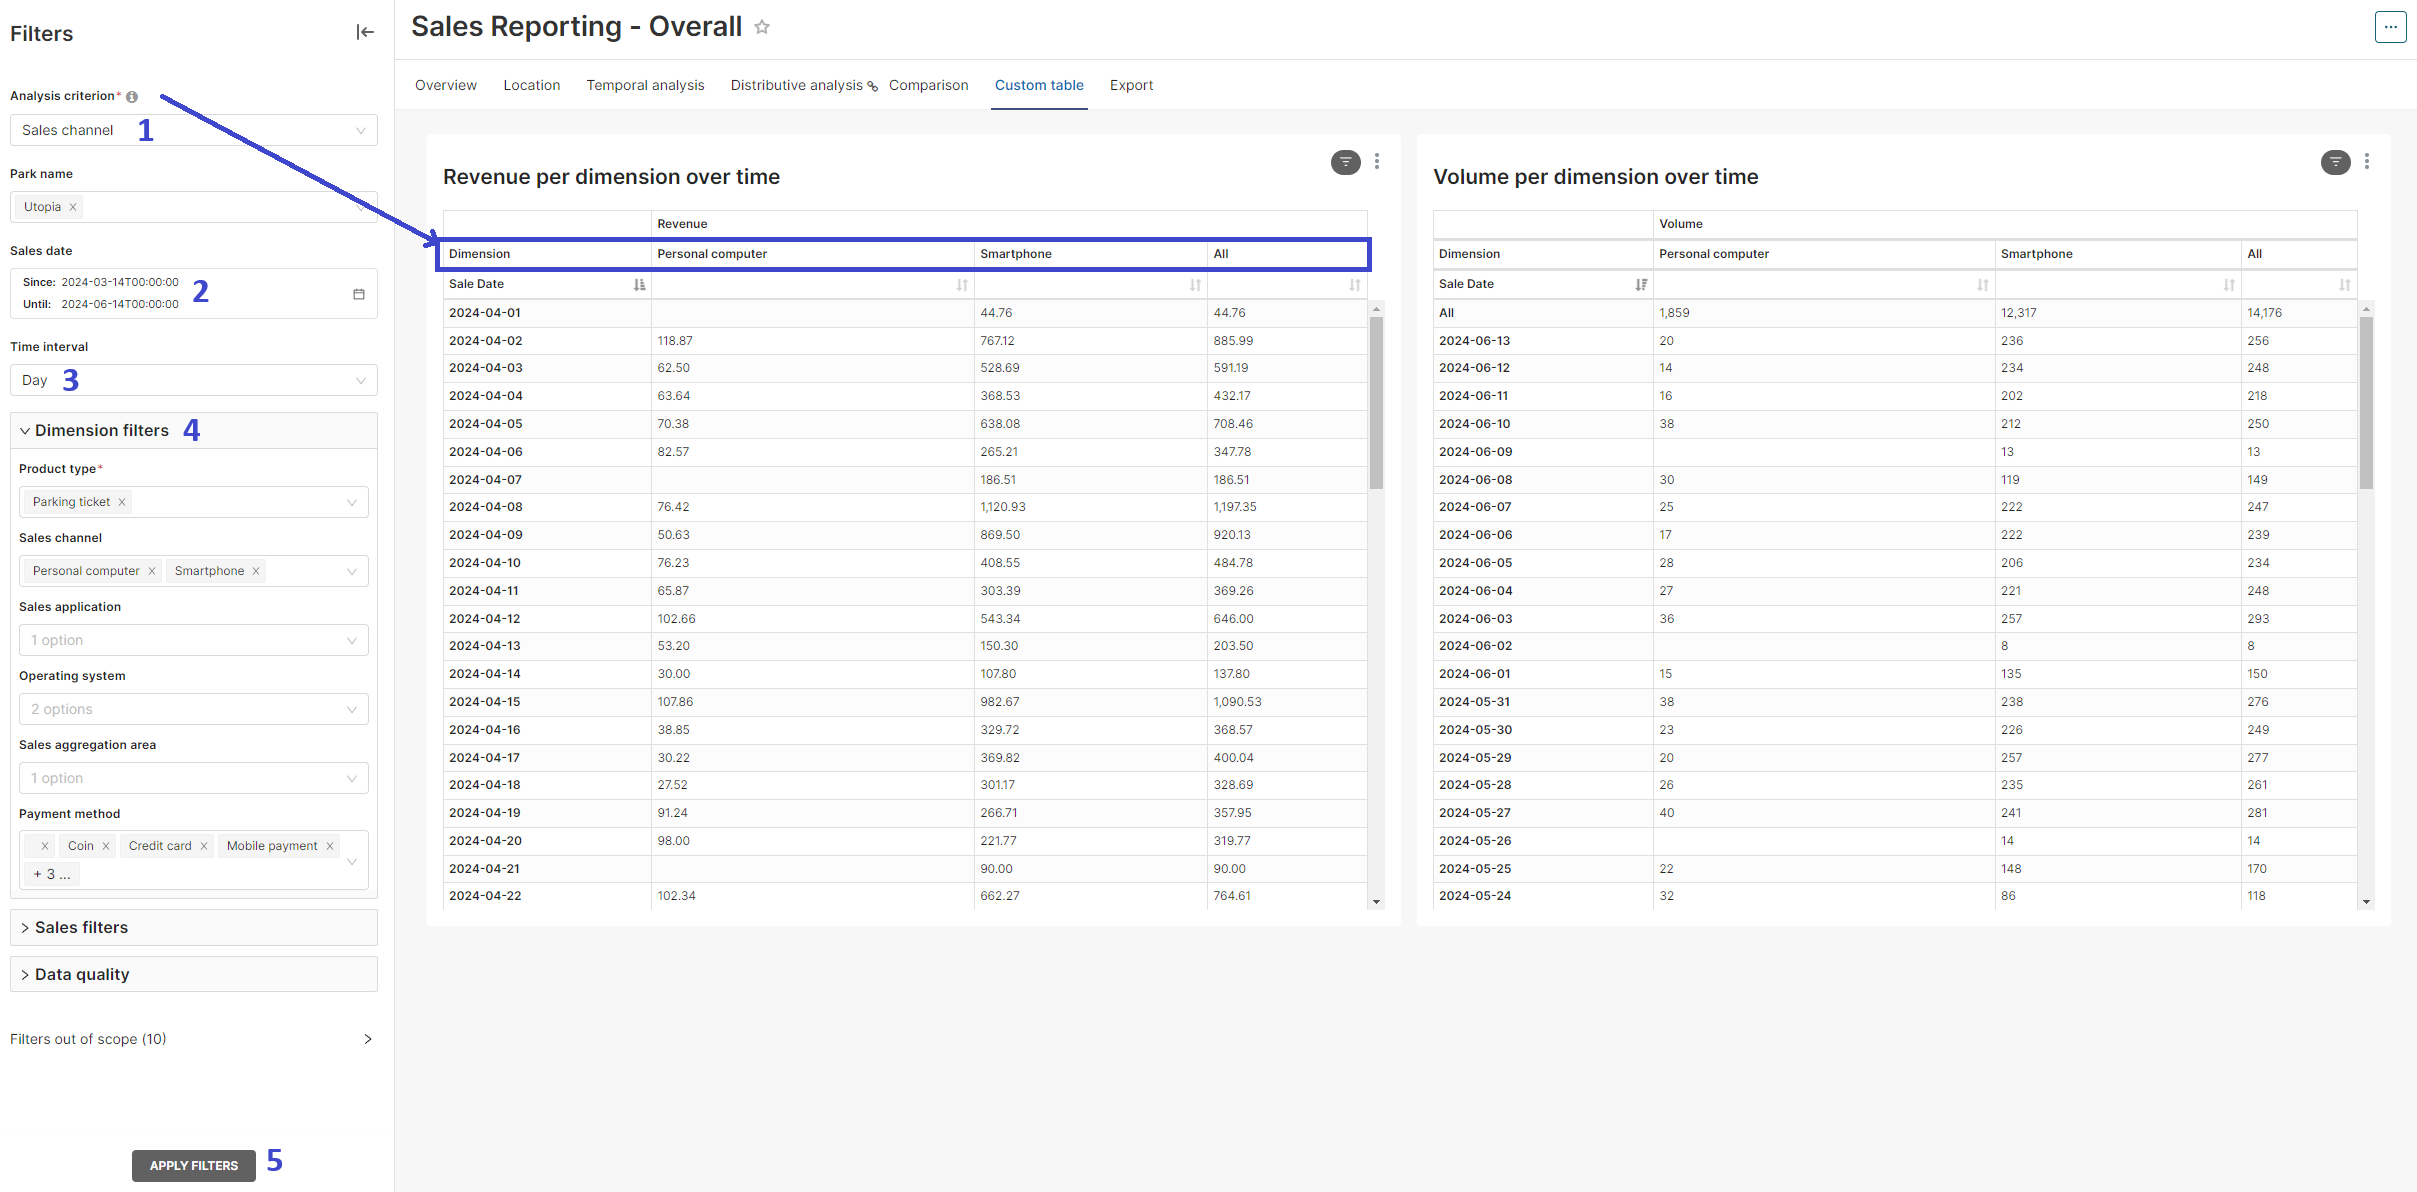Open filter indicator on Volume chart
The width and height of the screenshot is (2417, 1192).
(2335, 162)
